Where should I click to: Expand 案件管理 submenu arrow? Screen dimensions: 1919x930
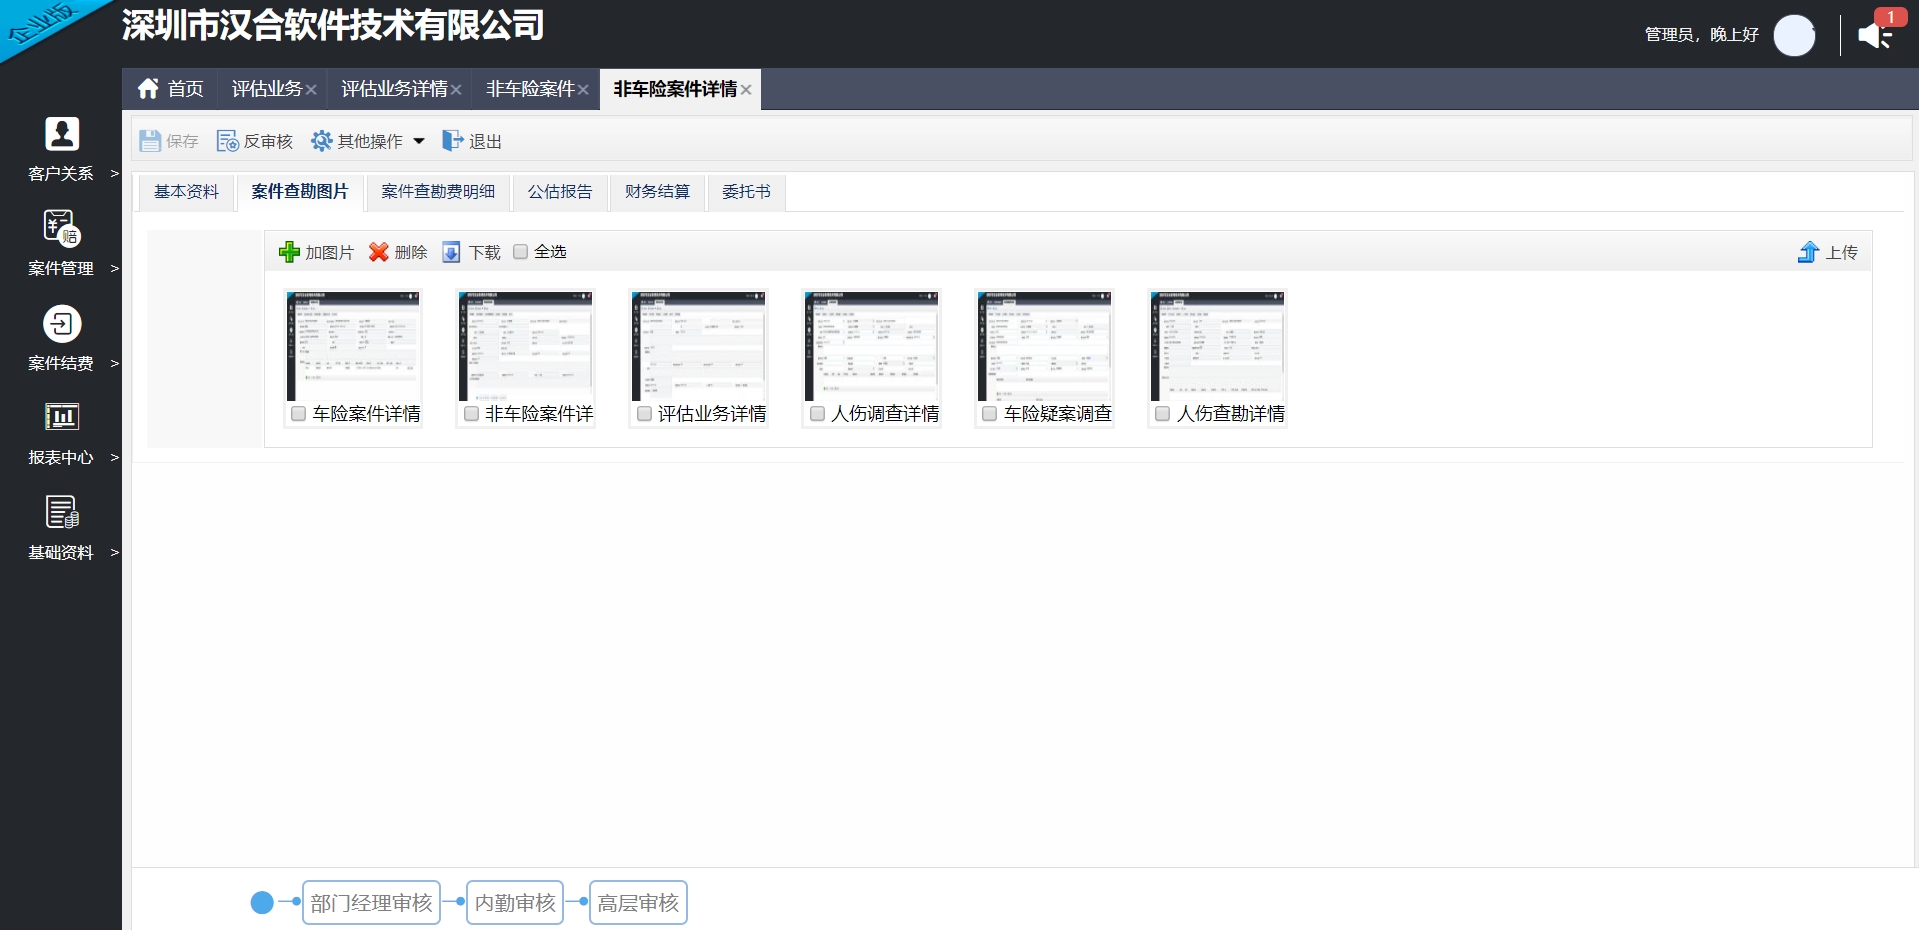click(114, 269)
